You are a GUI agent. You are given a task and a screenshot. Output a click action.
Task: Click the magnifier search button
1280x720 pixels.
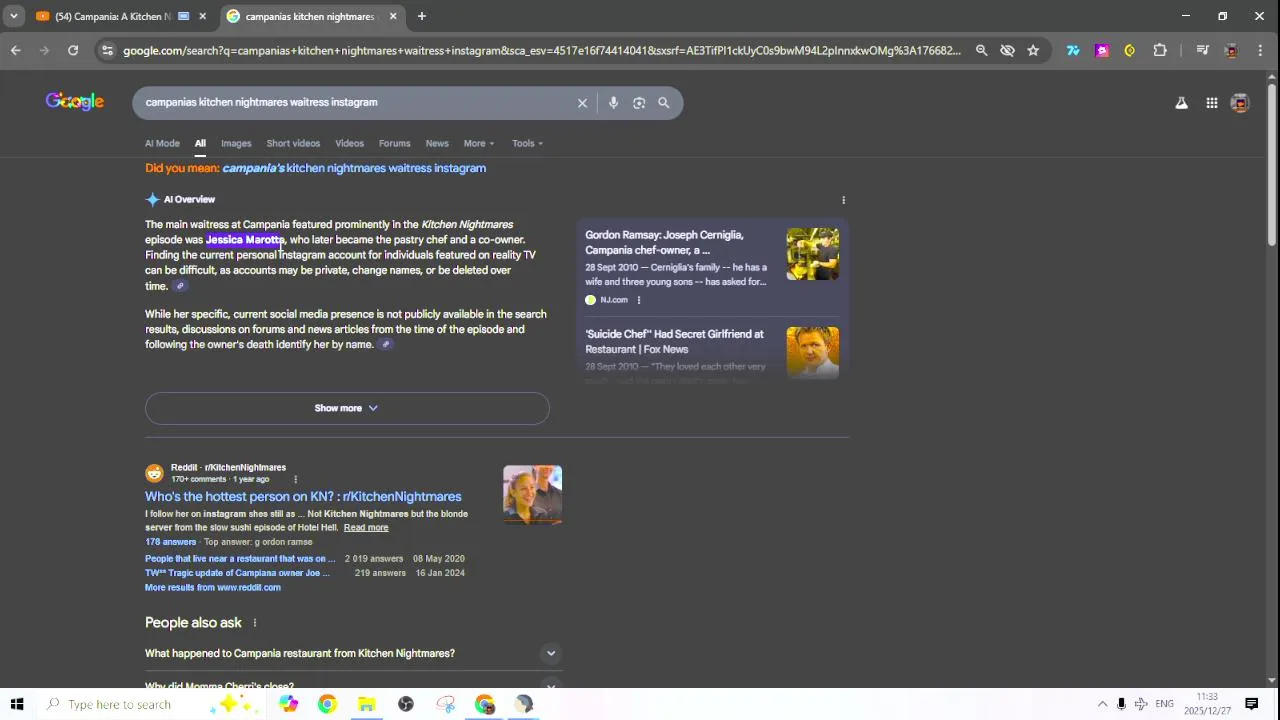click(x=663, y=102)
